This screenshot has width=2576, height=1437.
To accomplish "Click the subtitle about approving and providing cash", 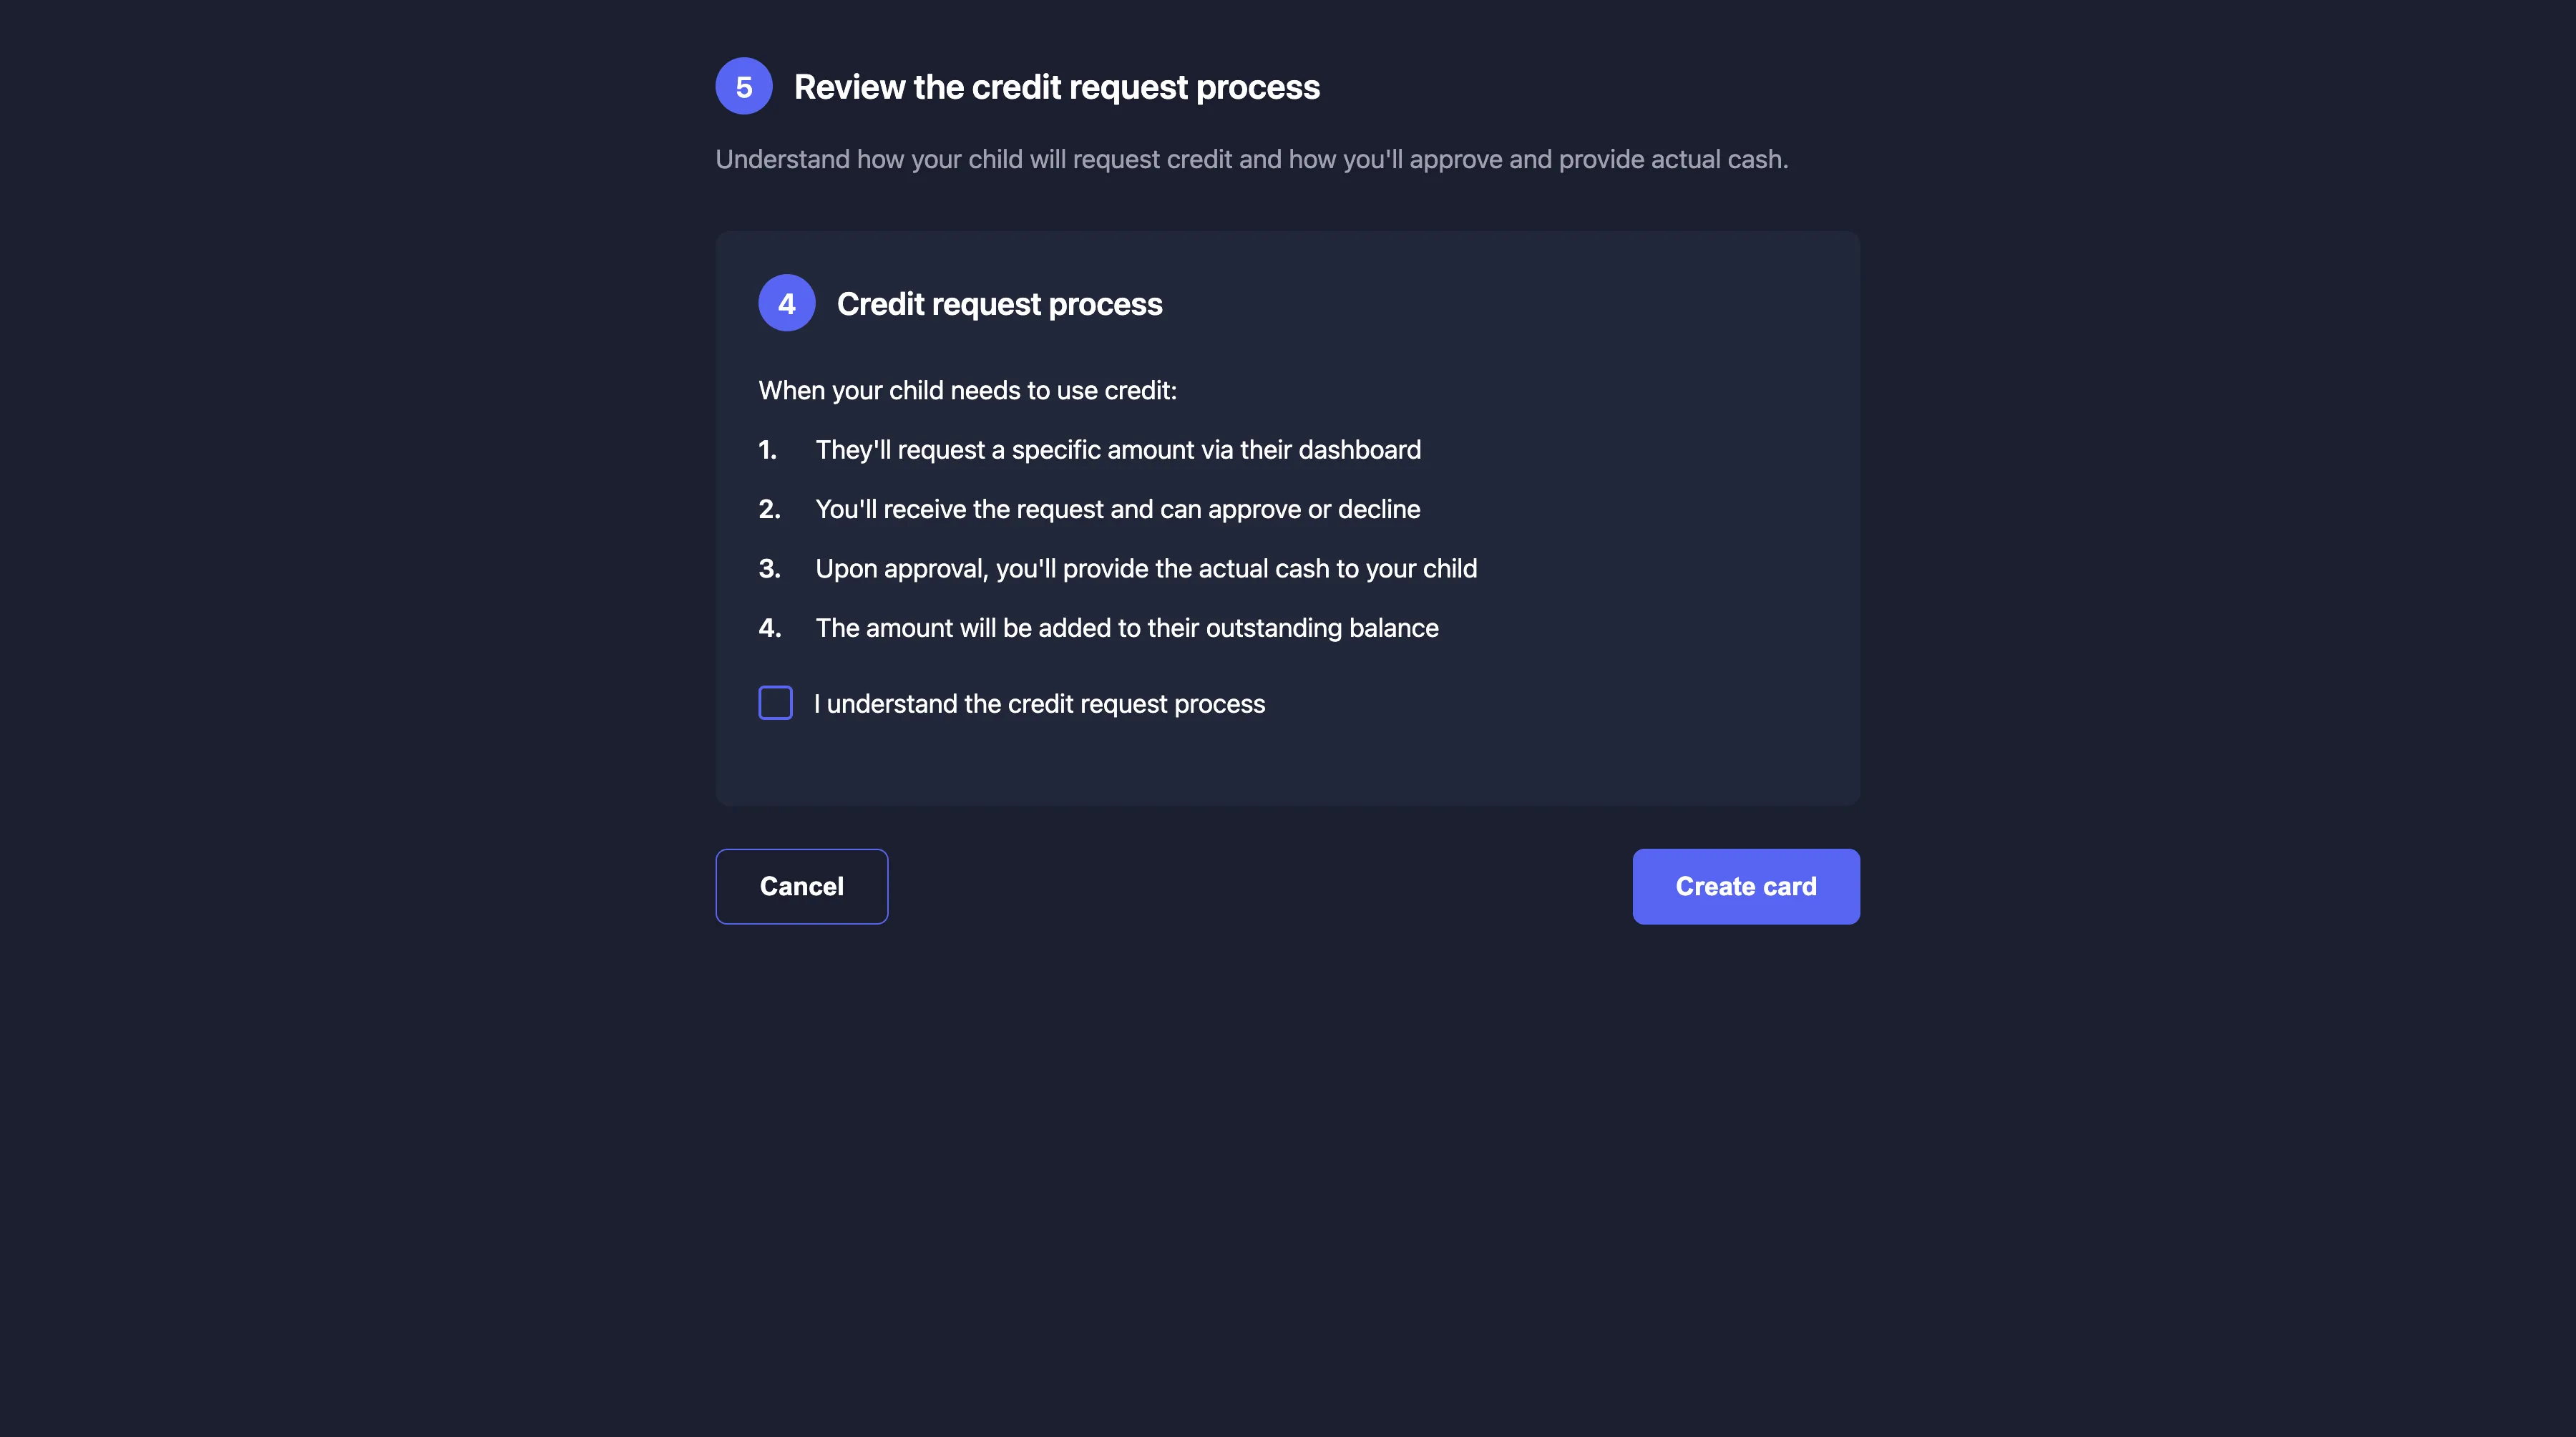I will (1252, 158).
